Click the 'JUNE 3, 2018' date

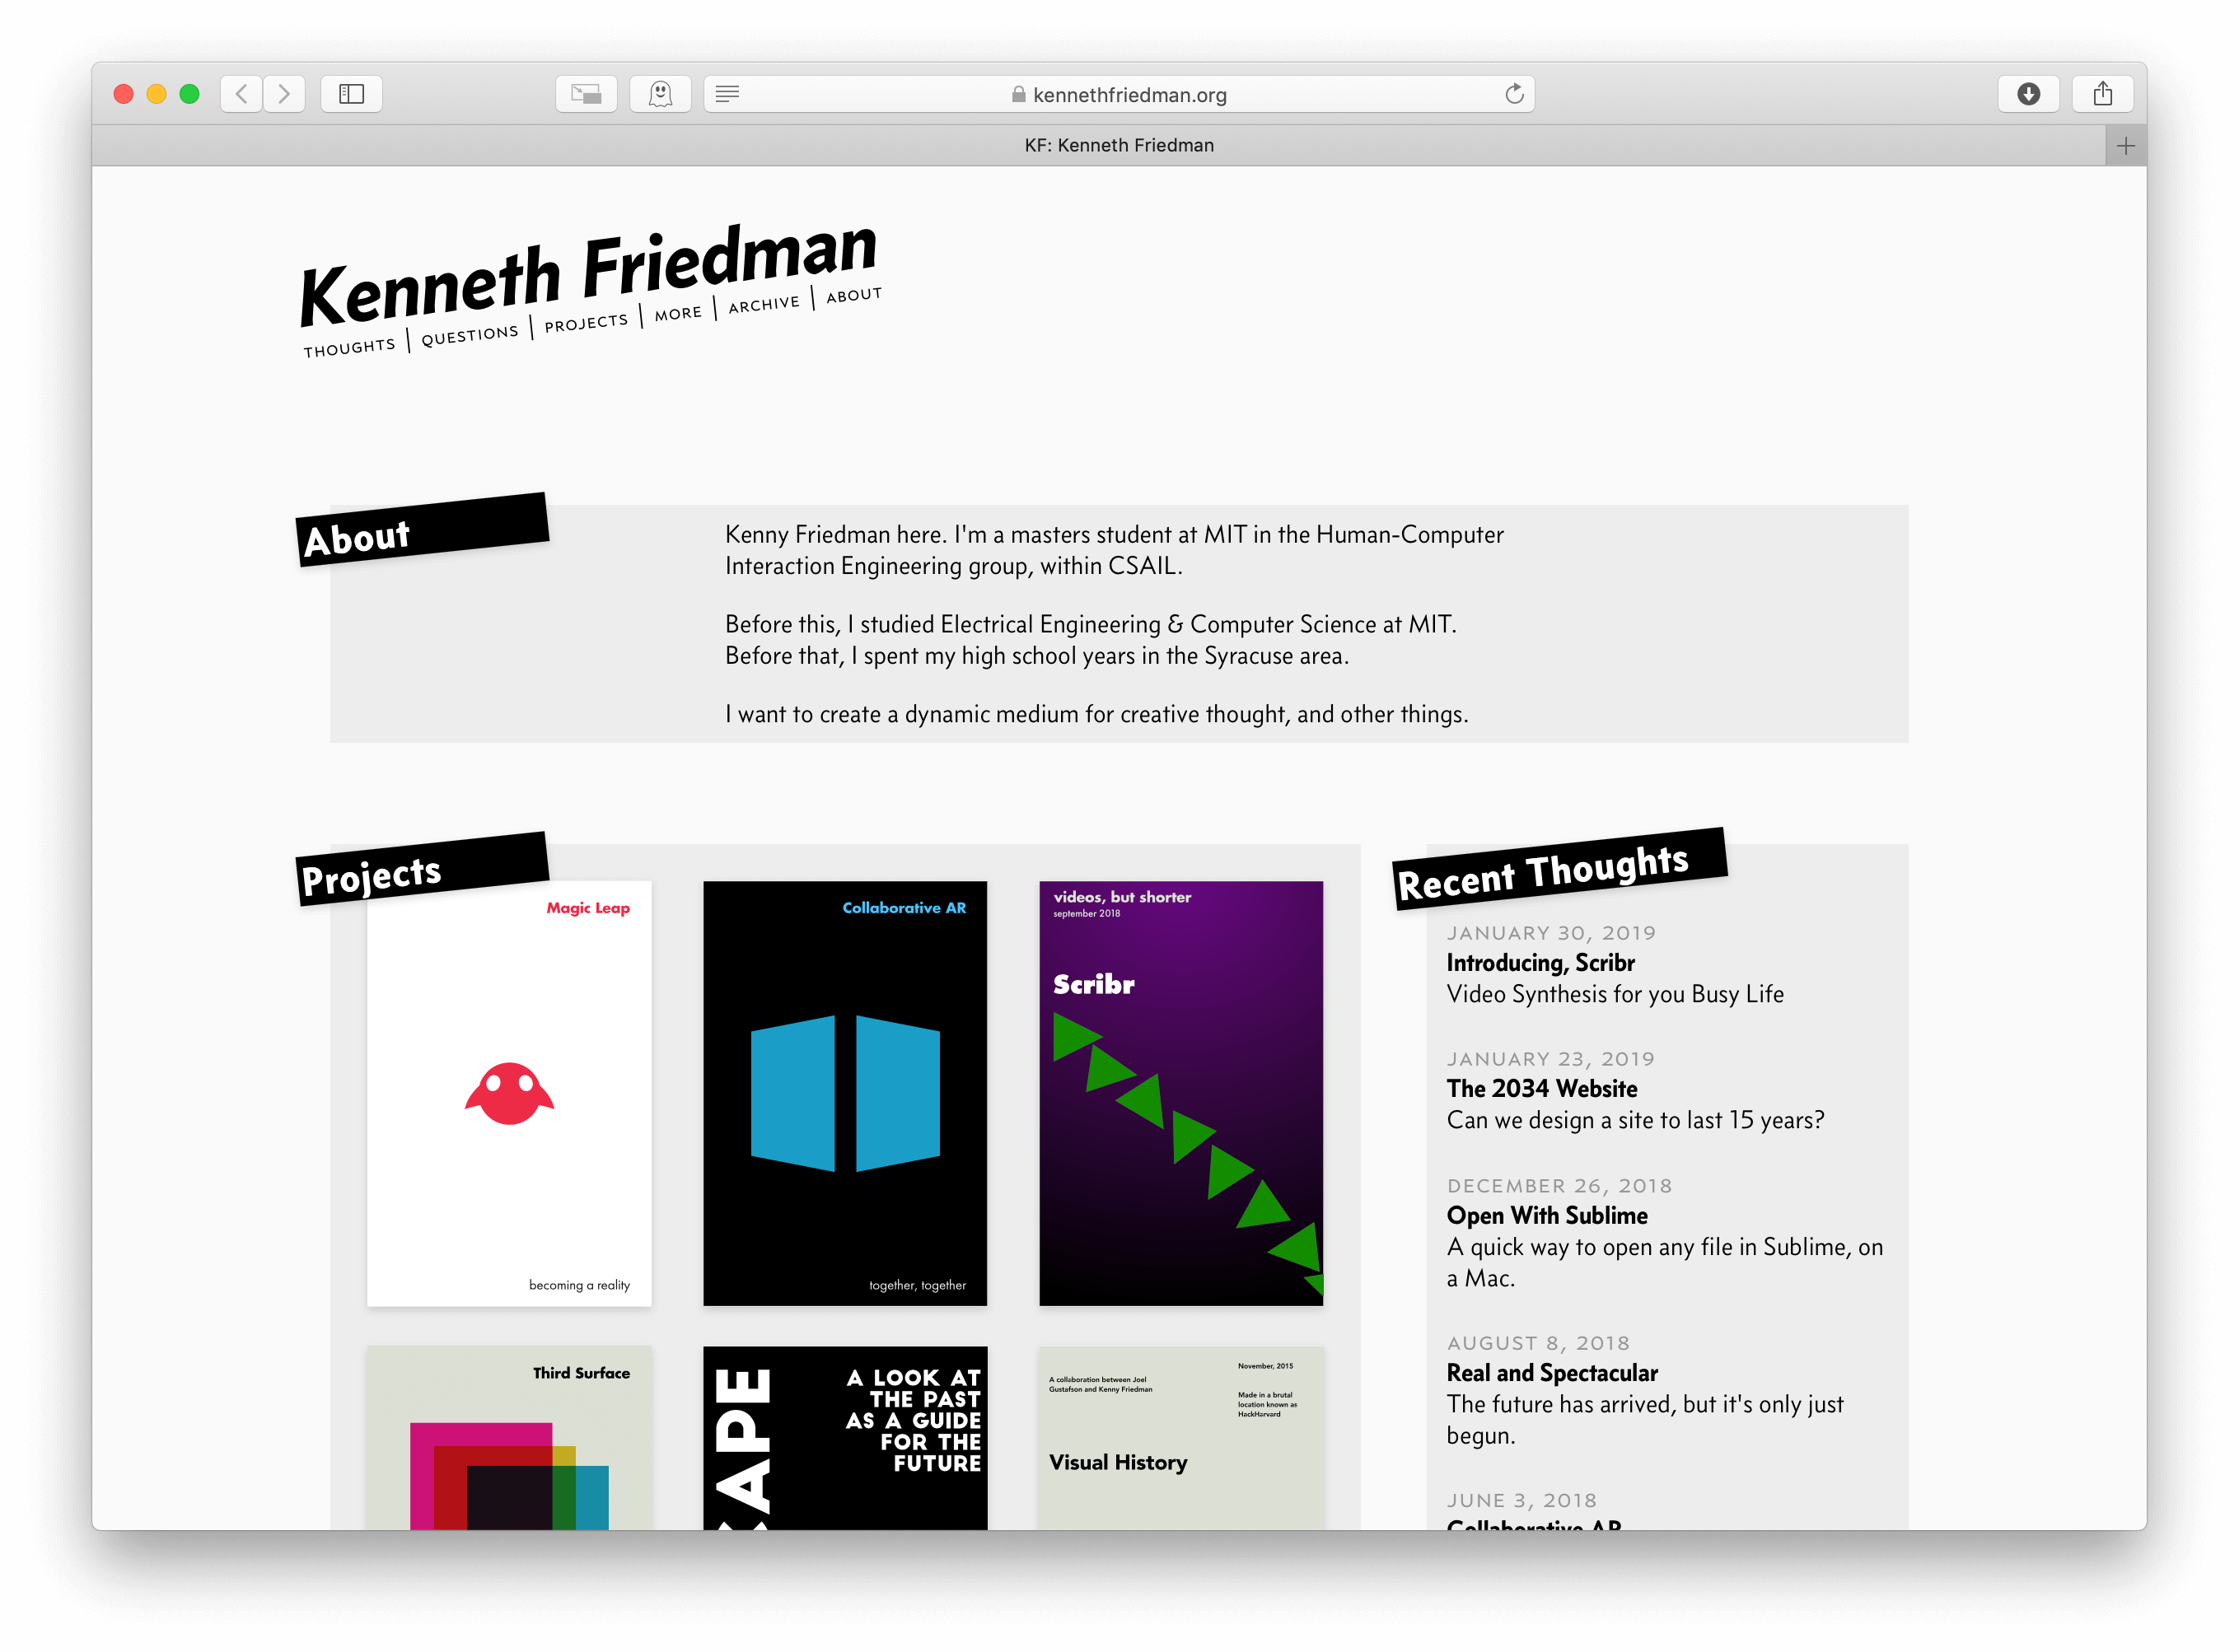coord(1521,1500)
